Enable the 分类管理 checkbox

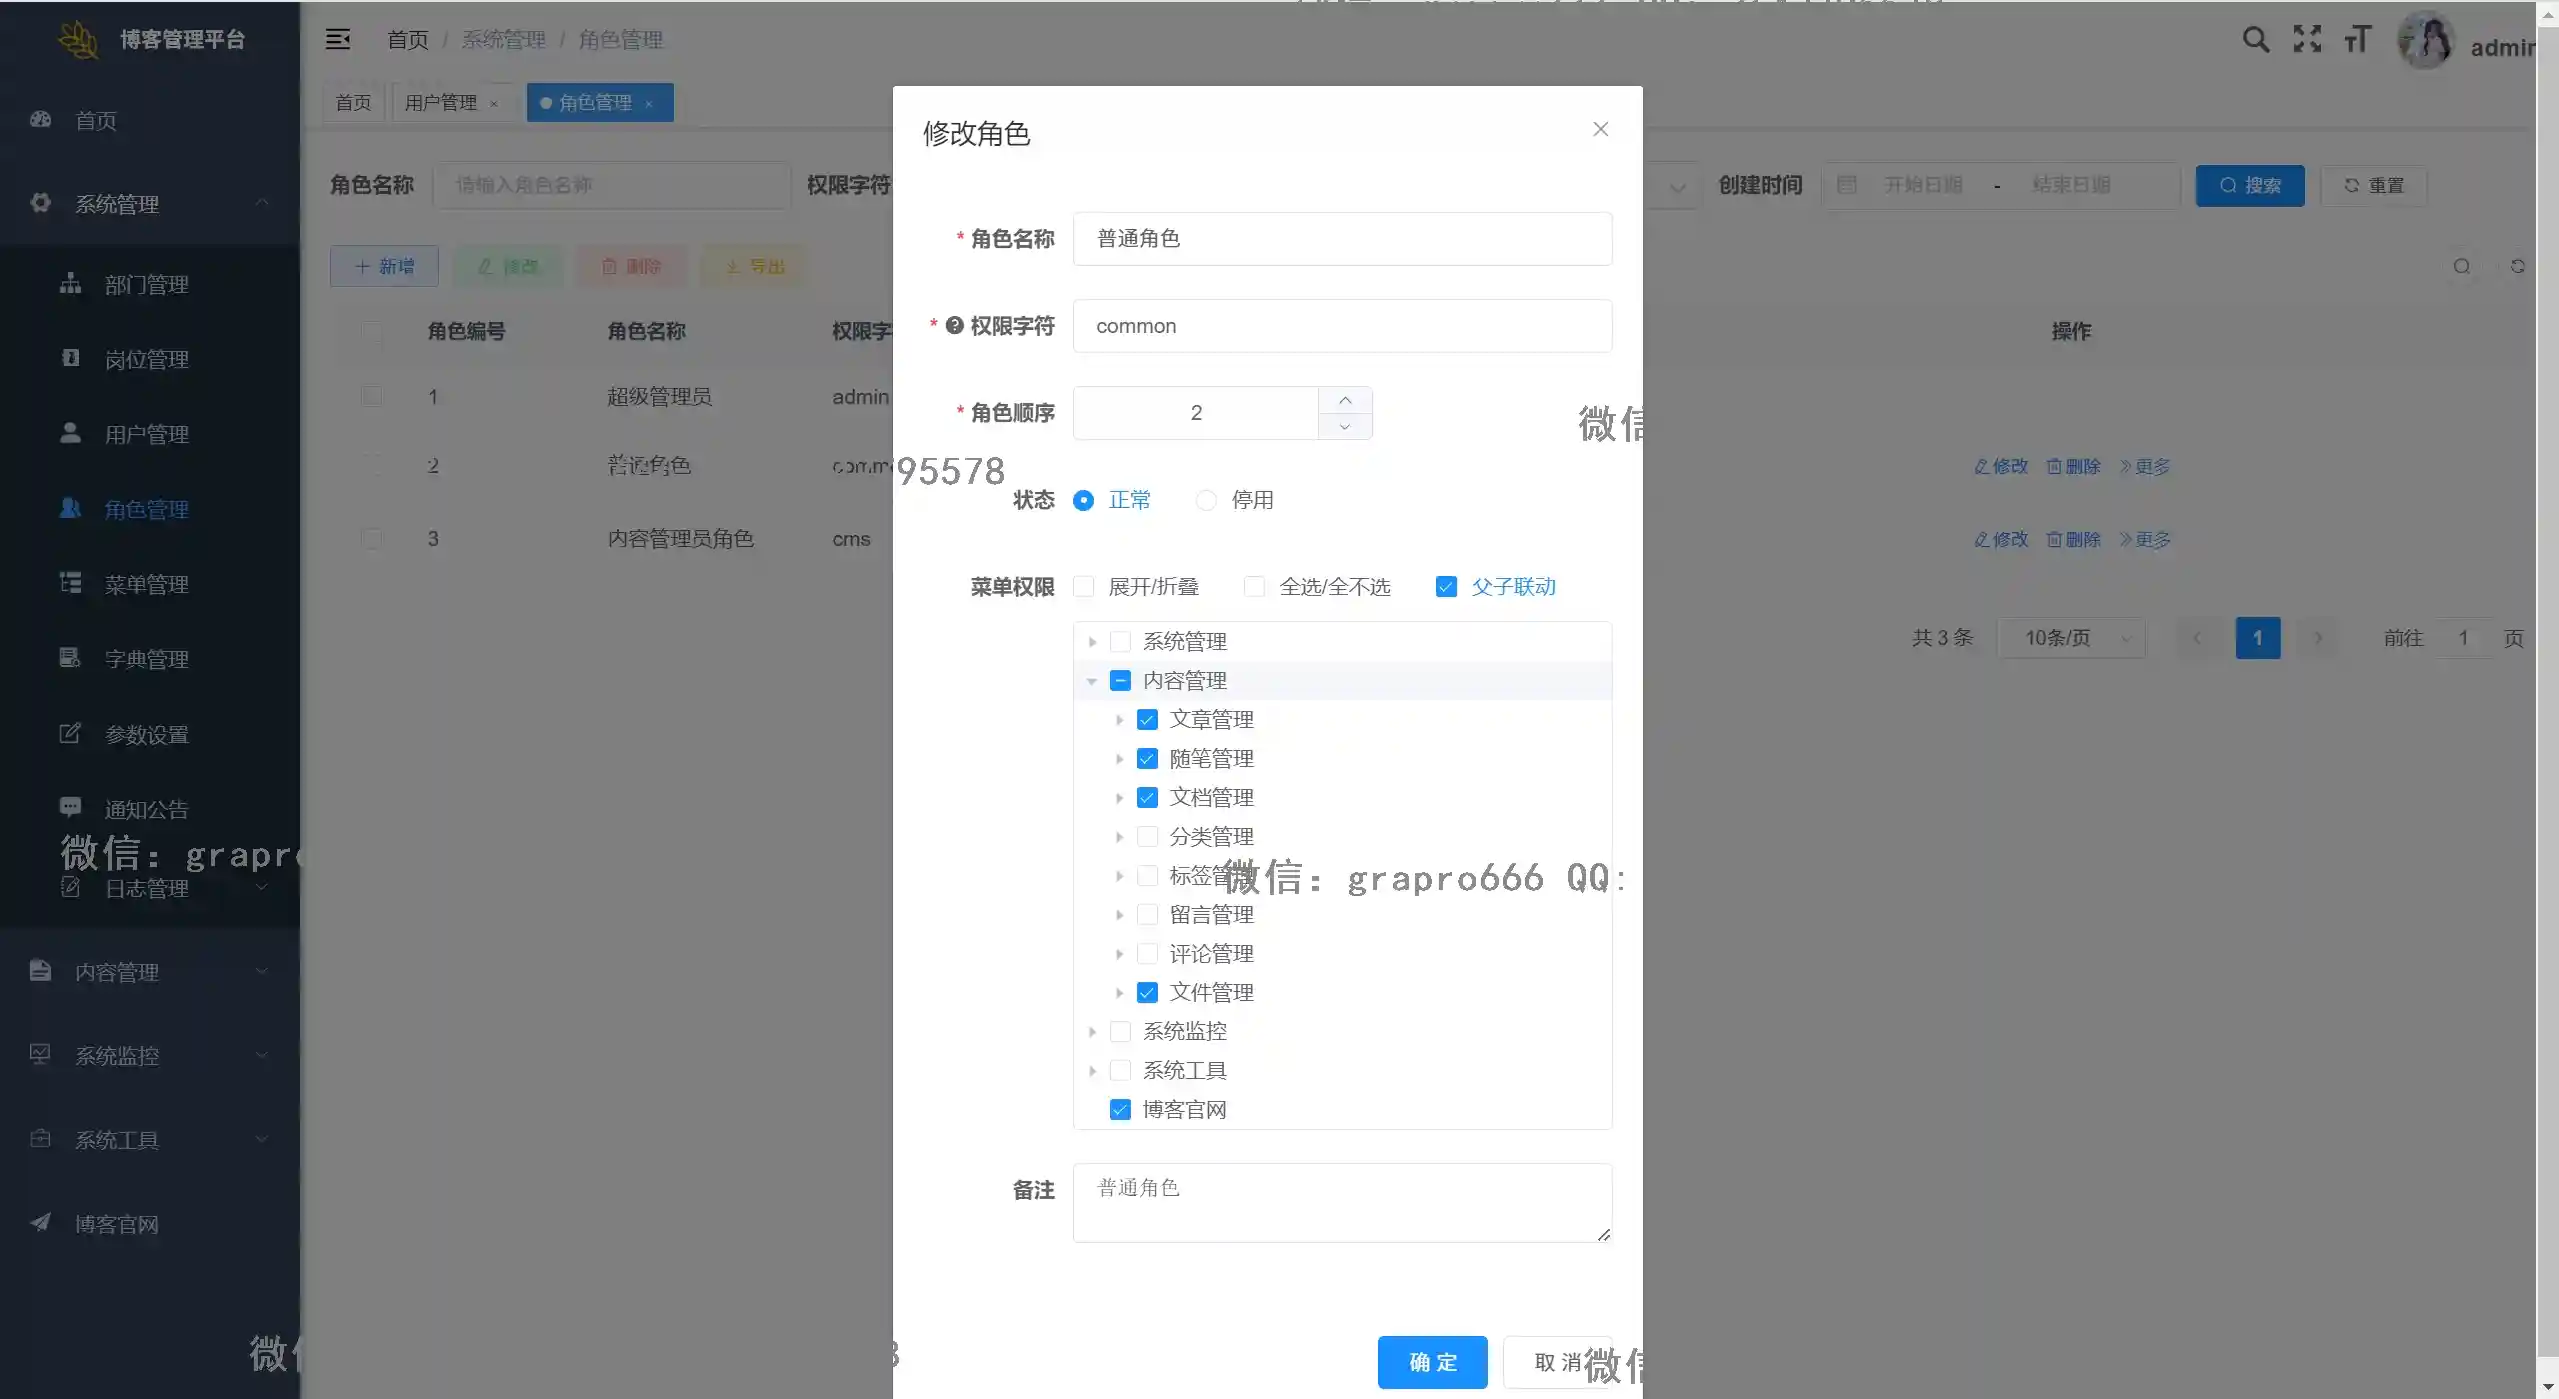tap(1147, 837)
